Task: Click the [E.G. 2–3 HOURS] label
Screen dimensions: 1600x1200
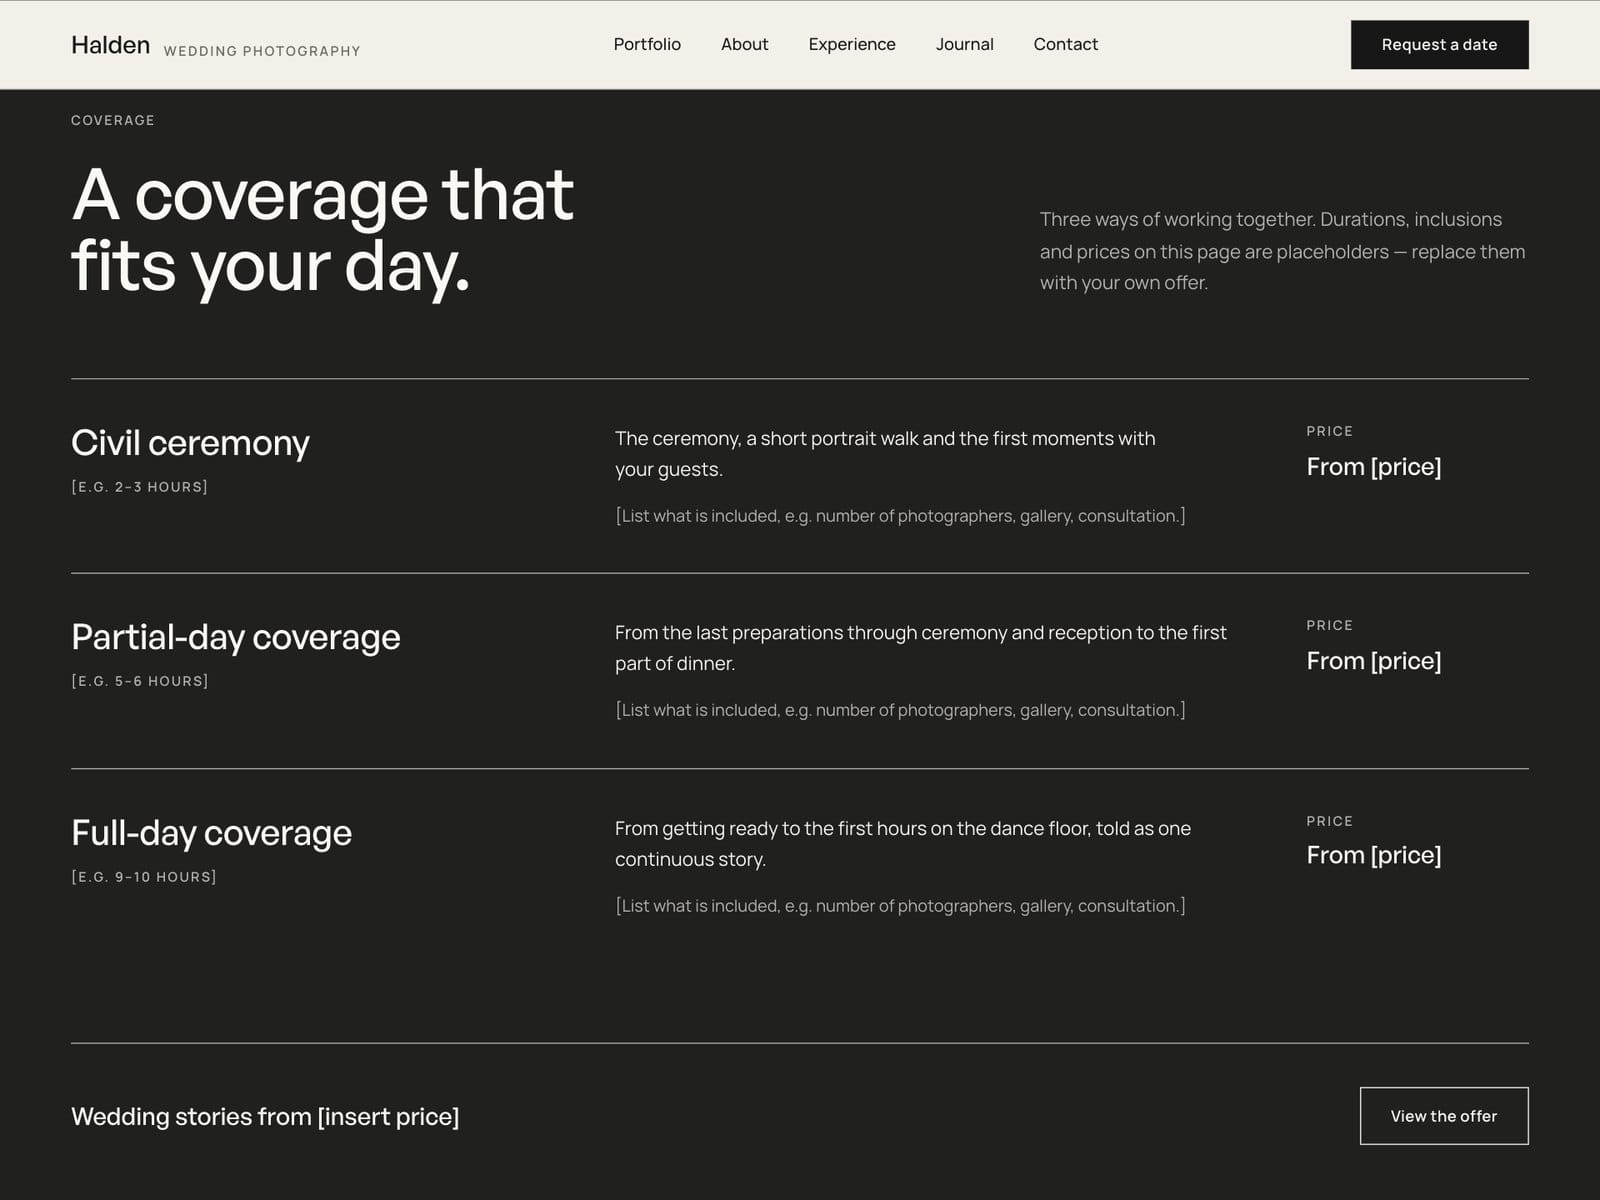Action: click(140, 487)
